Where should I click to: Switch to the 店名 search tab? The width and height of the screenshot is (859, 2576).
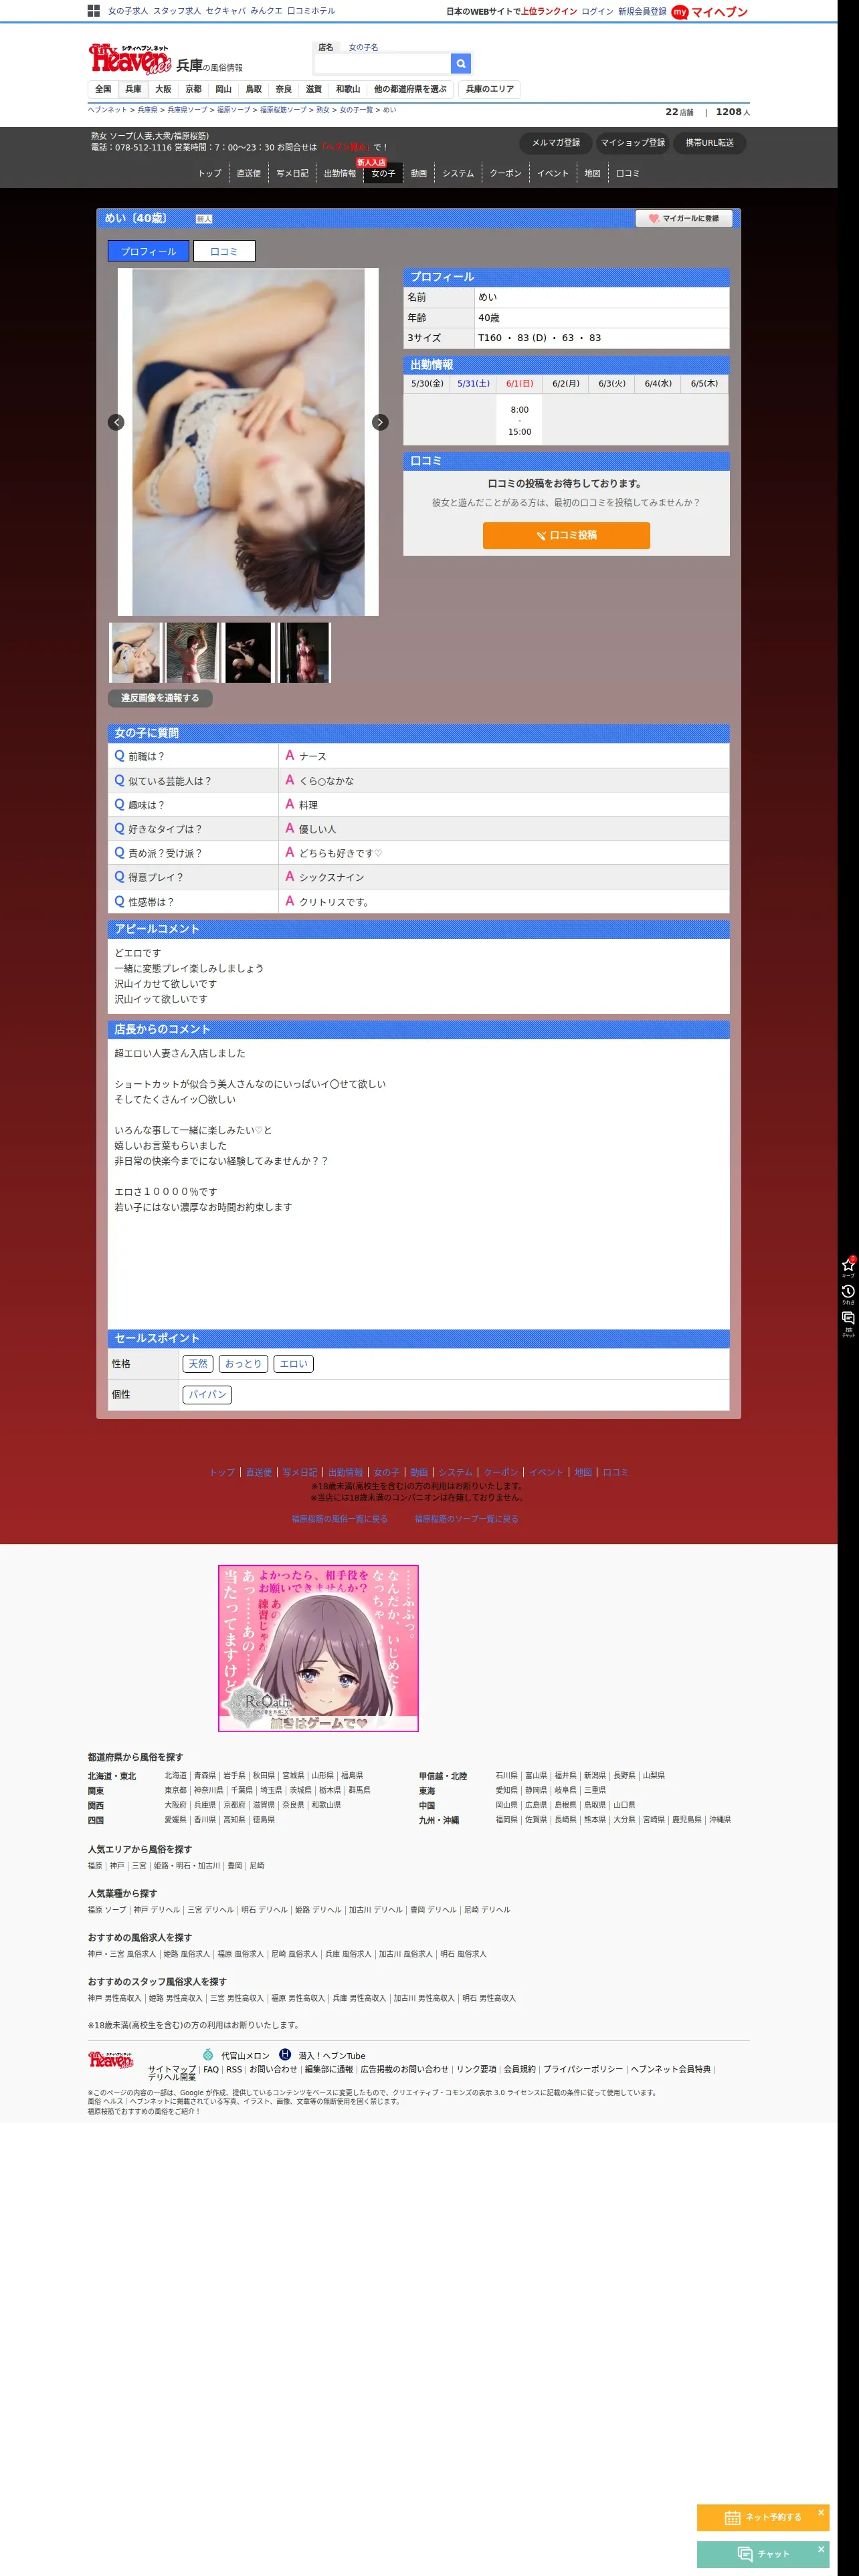pyautogui.click(x=326, y=47)
